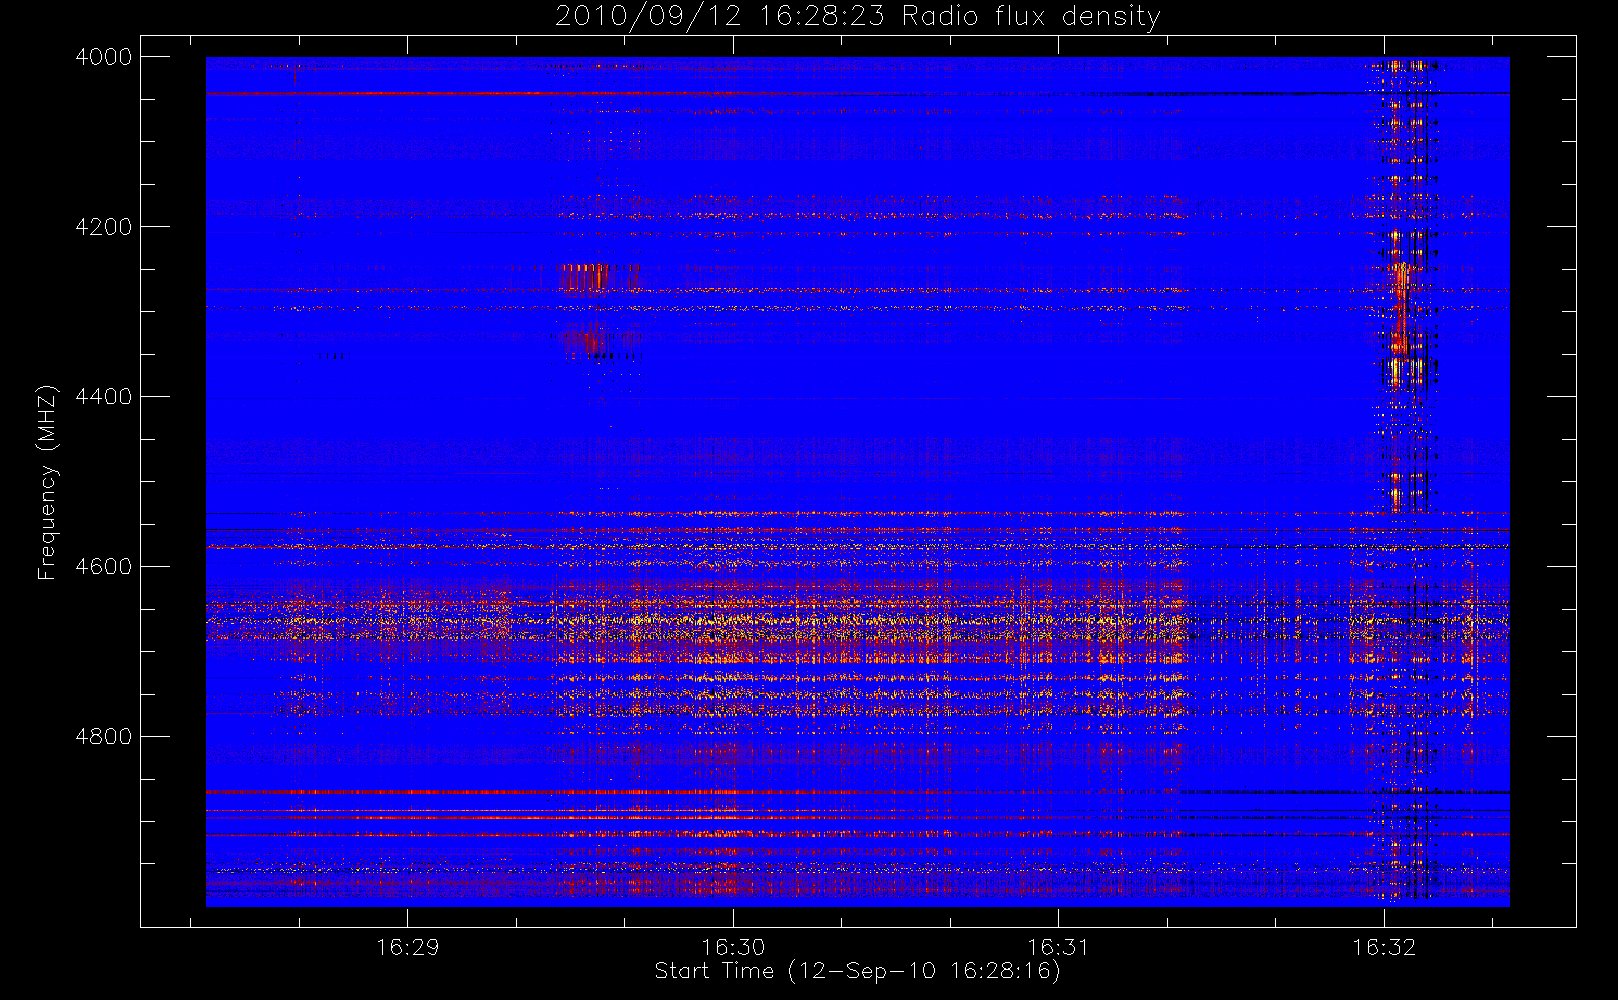Click the "Start Time (12-Sep-10 16:28:16)" x-axis label

(x=857, y=972)
